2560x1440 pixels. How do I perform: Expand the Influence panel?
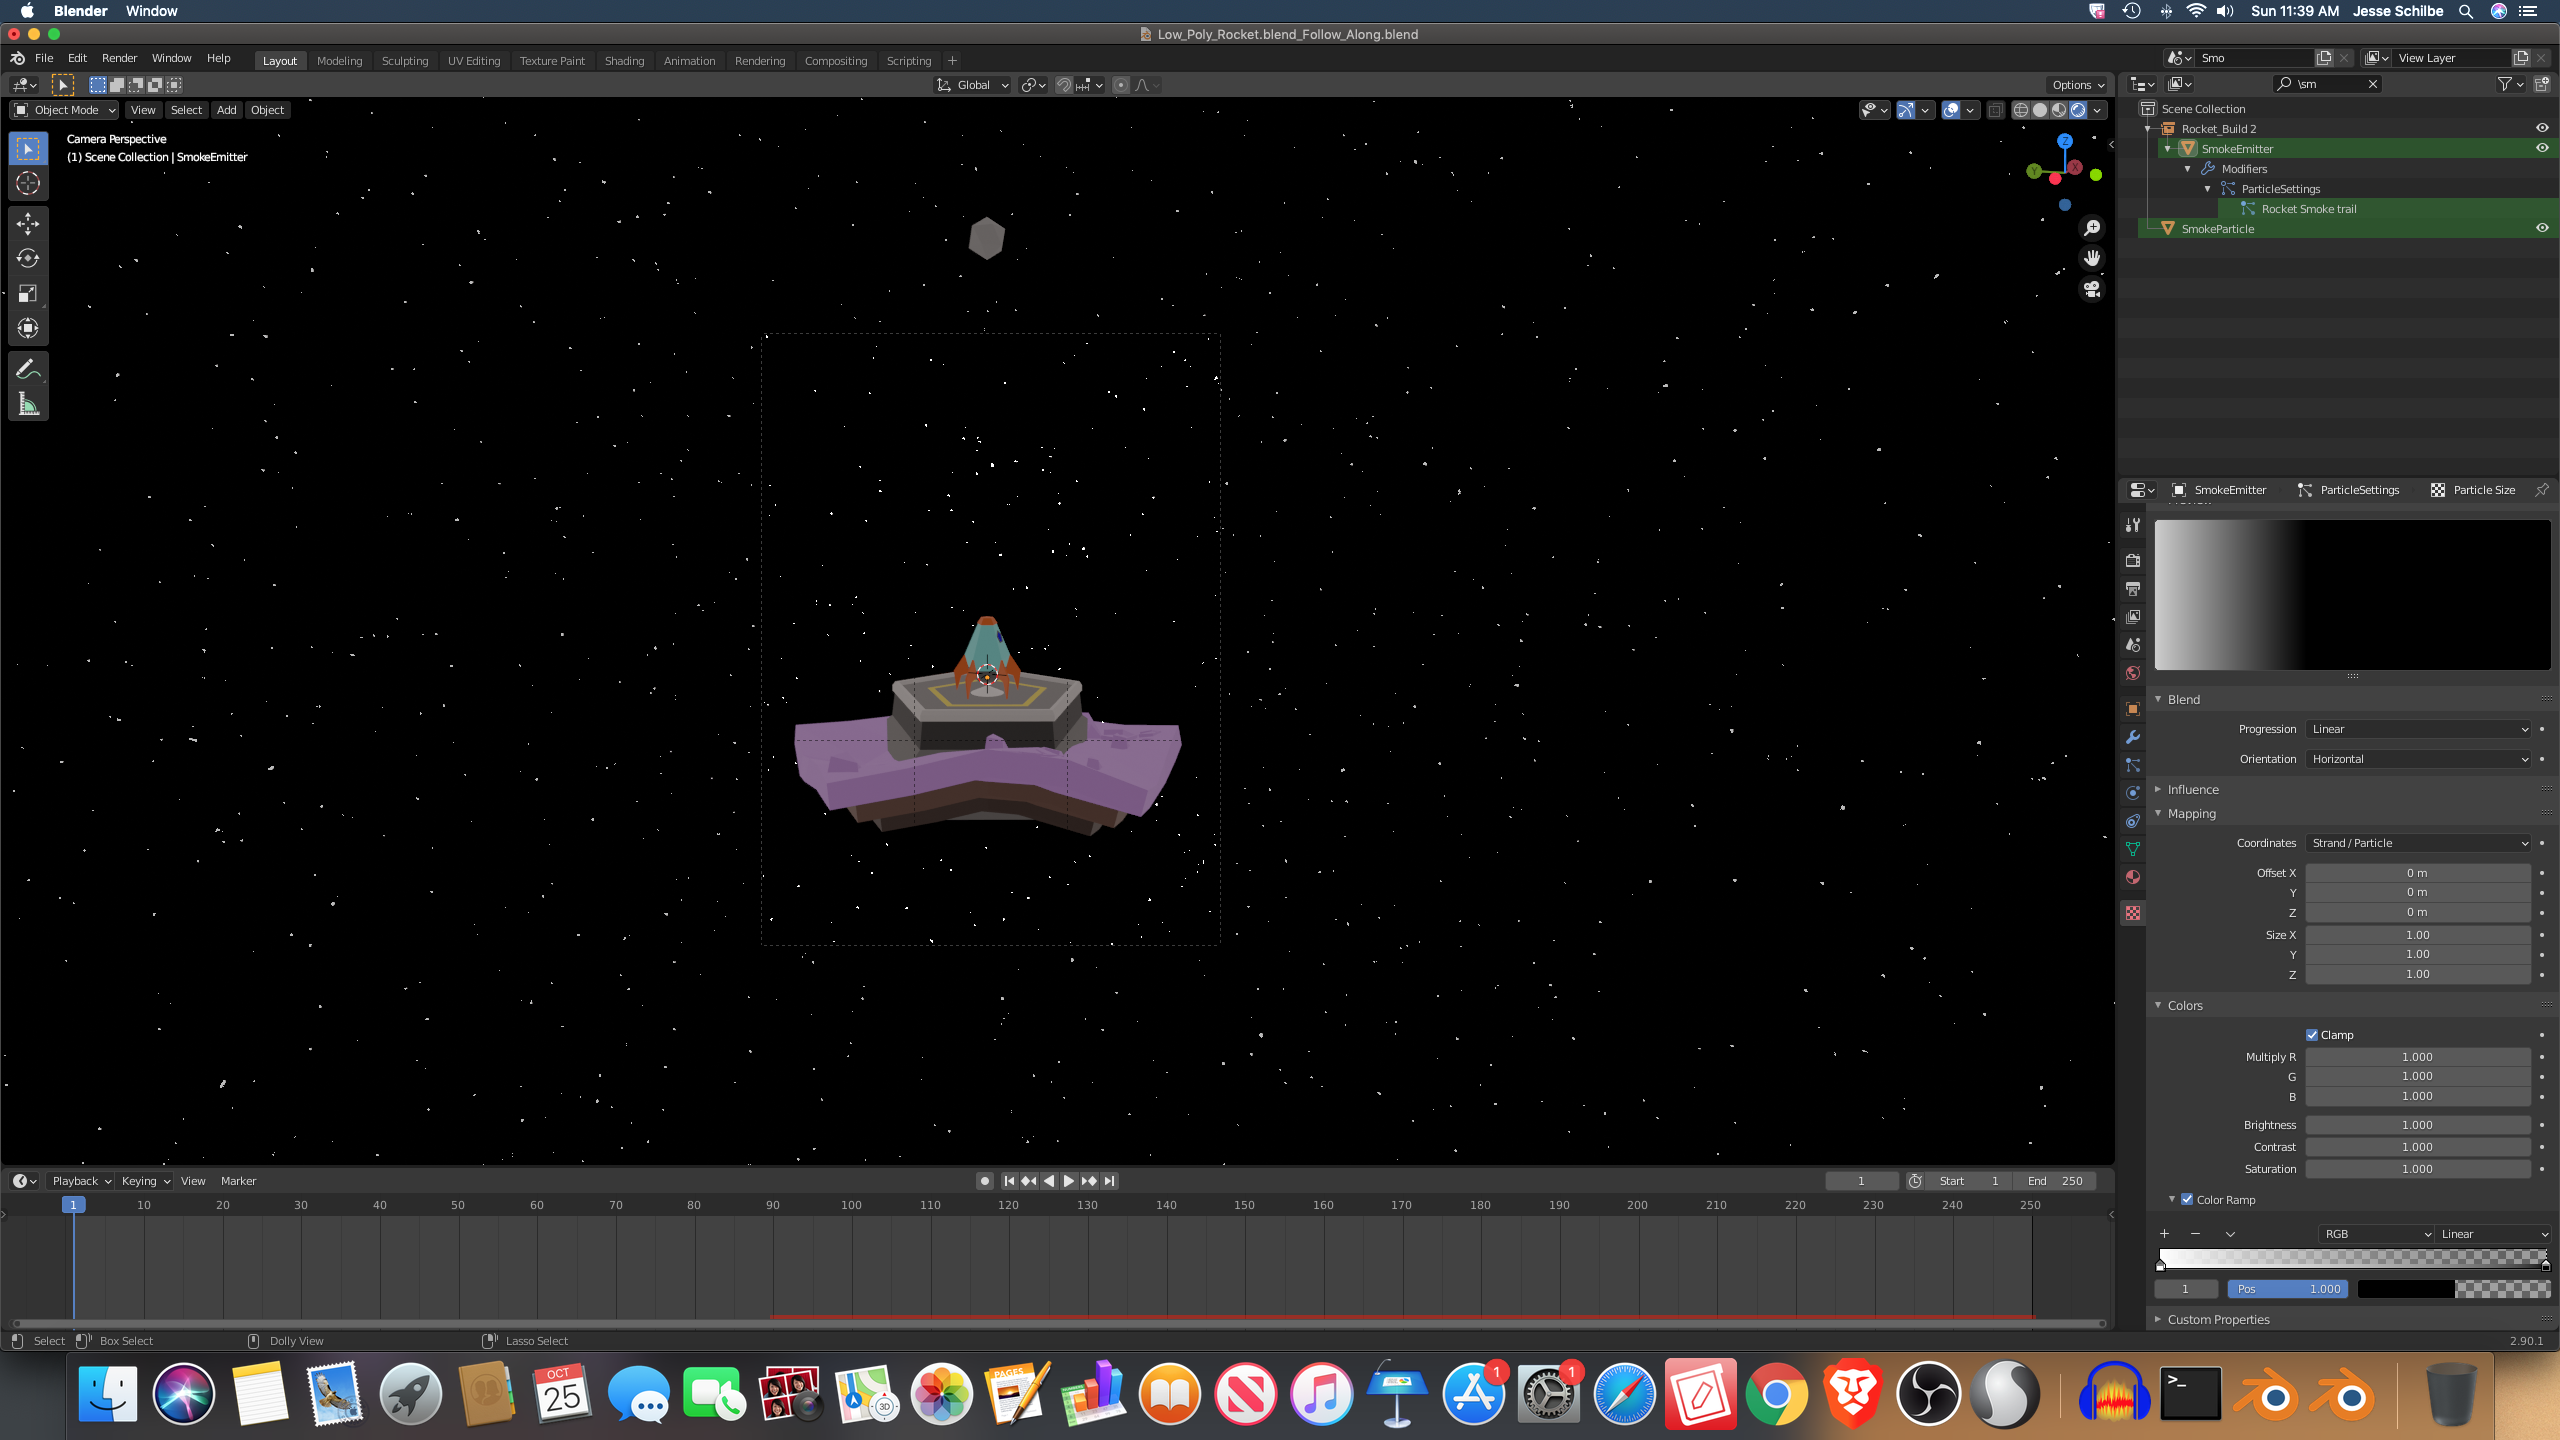2192,790
